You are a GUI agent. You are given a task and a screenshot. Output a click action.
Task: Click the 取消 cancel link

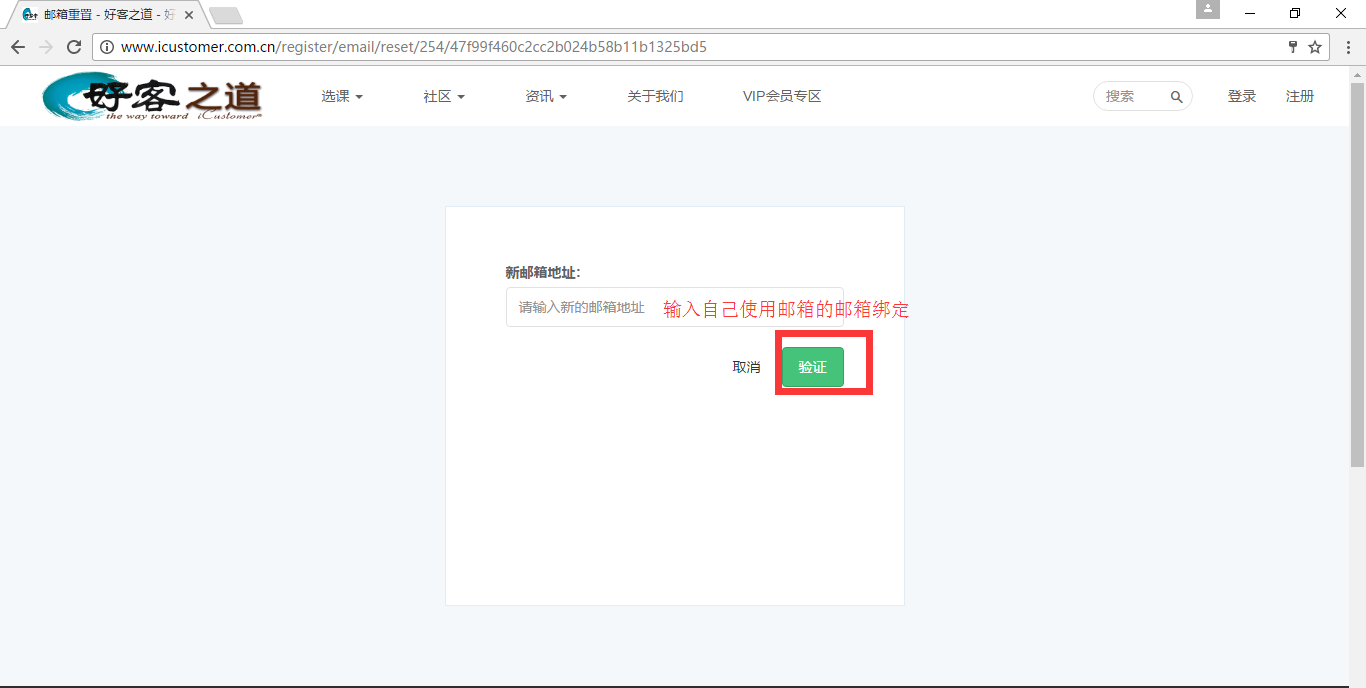coord(746,367)
